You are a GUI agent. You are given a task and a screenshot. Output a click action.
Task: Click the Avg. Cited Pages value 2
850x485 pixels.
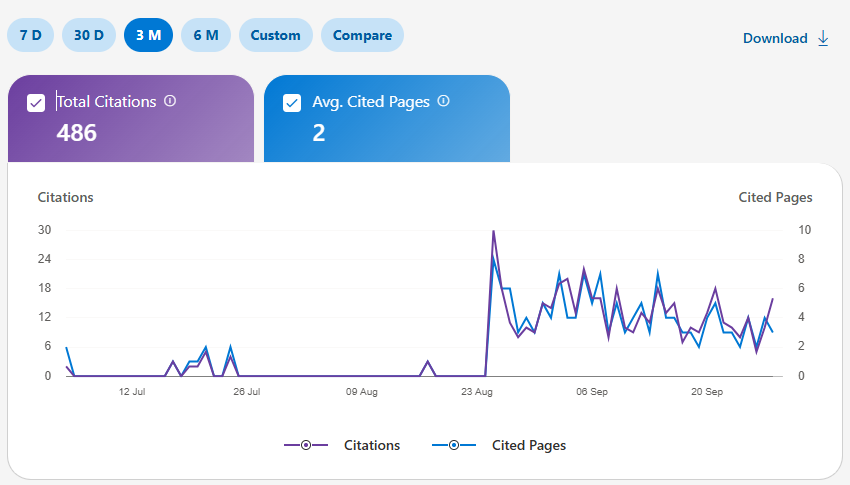pos(319,133)
